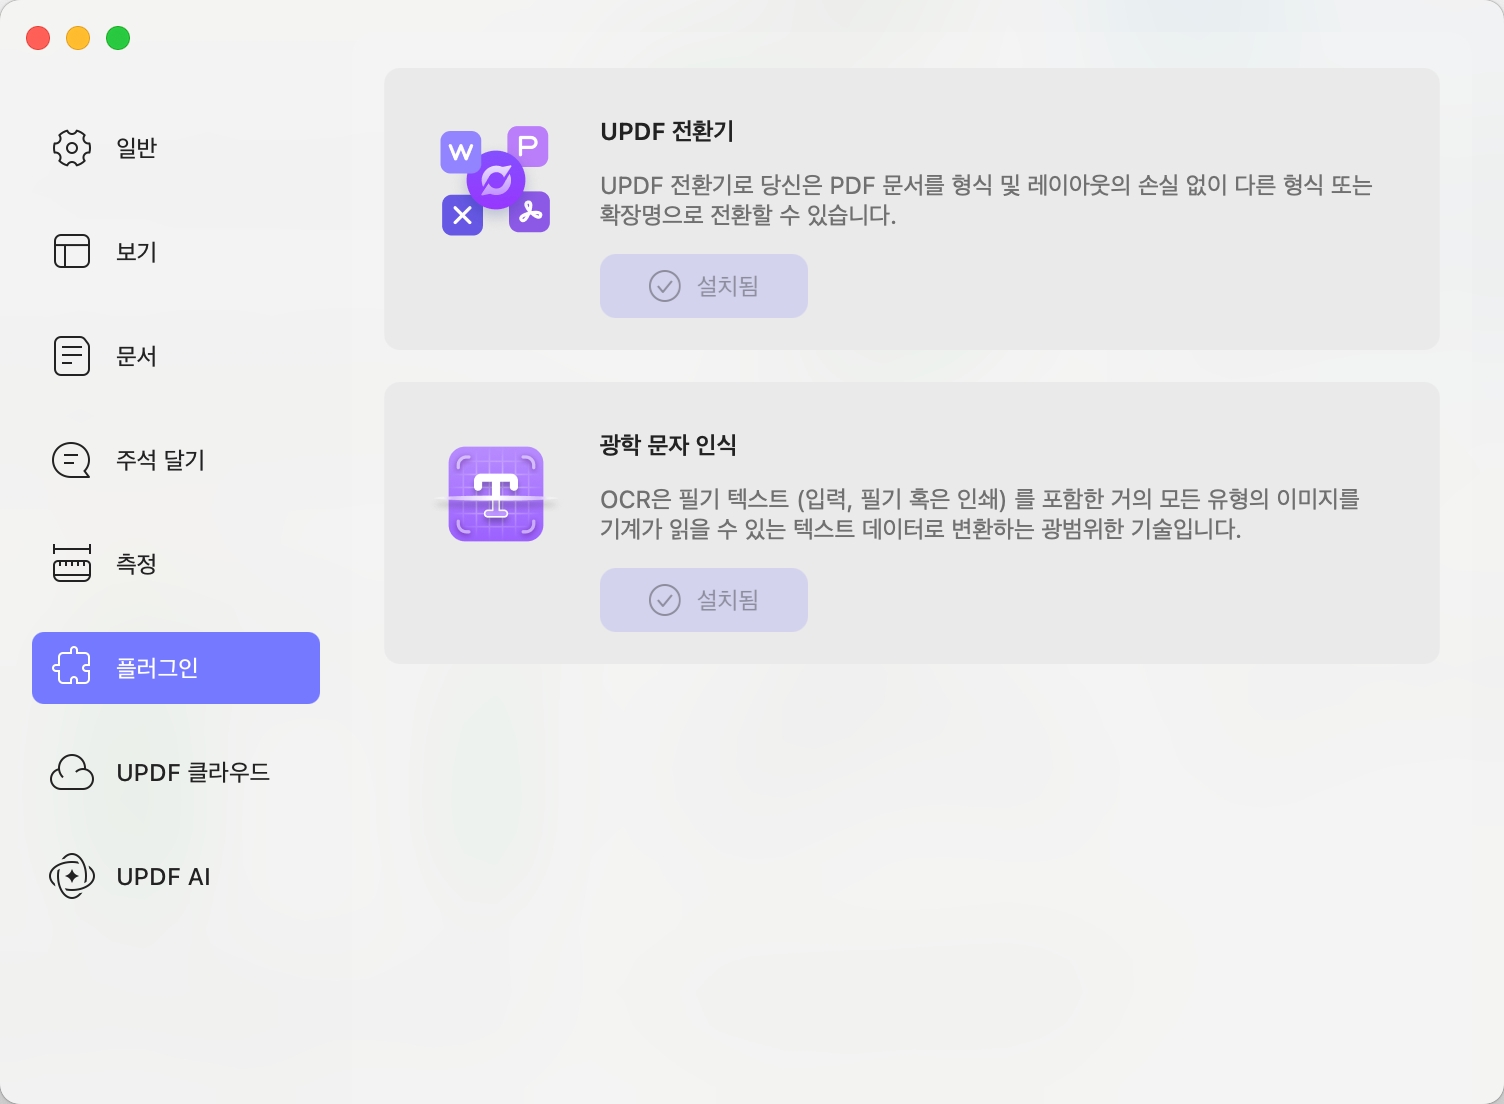
Task: Click the 설치됨 text for UPDF 전환기
Action: (728, 286)
